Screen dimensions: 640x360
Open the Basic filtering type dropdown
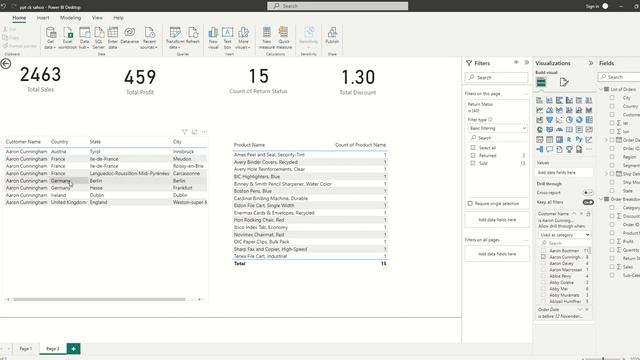(x=498, y=128)
